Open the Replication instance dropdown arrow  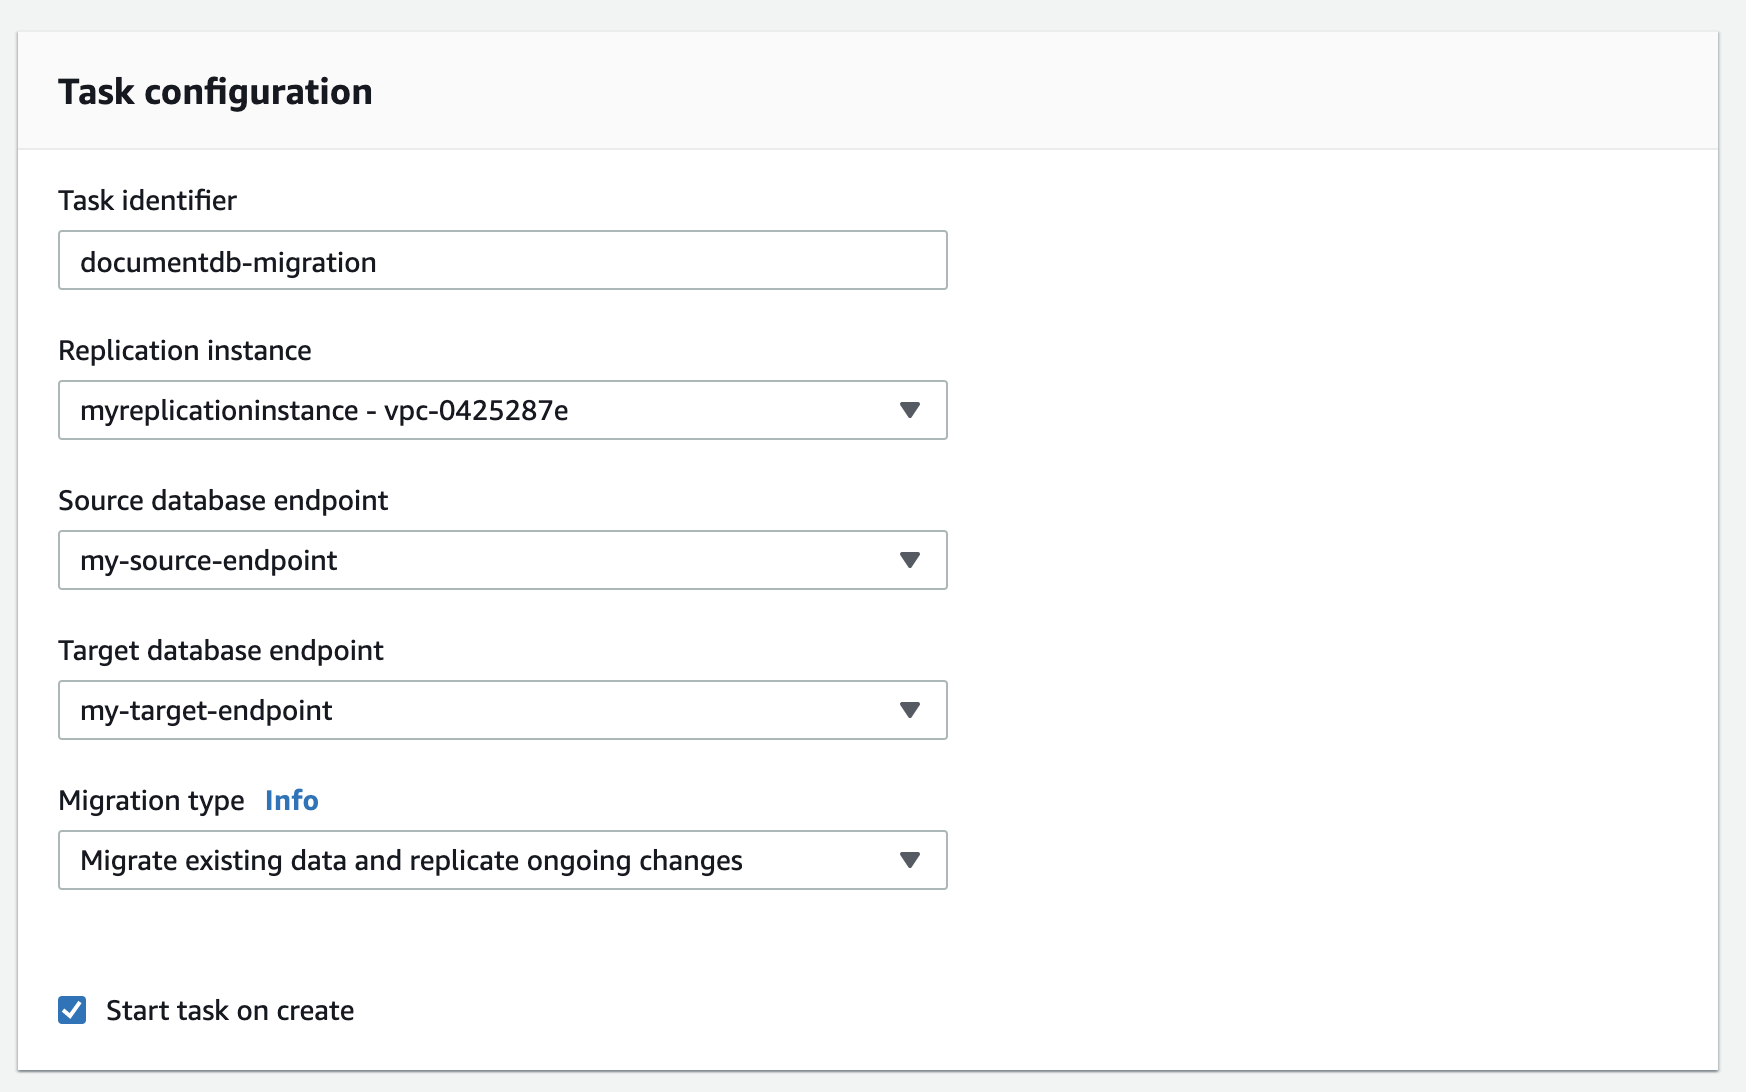[909, 410]
